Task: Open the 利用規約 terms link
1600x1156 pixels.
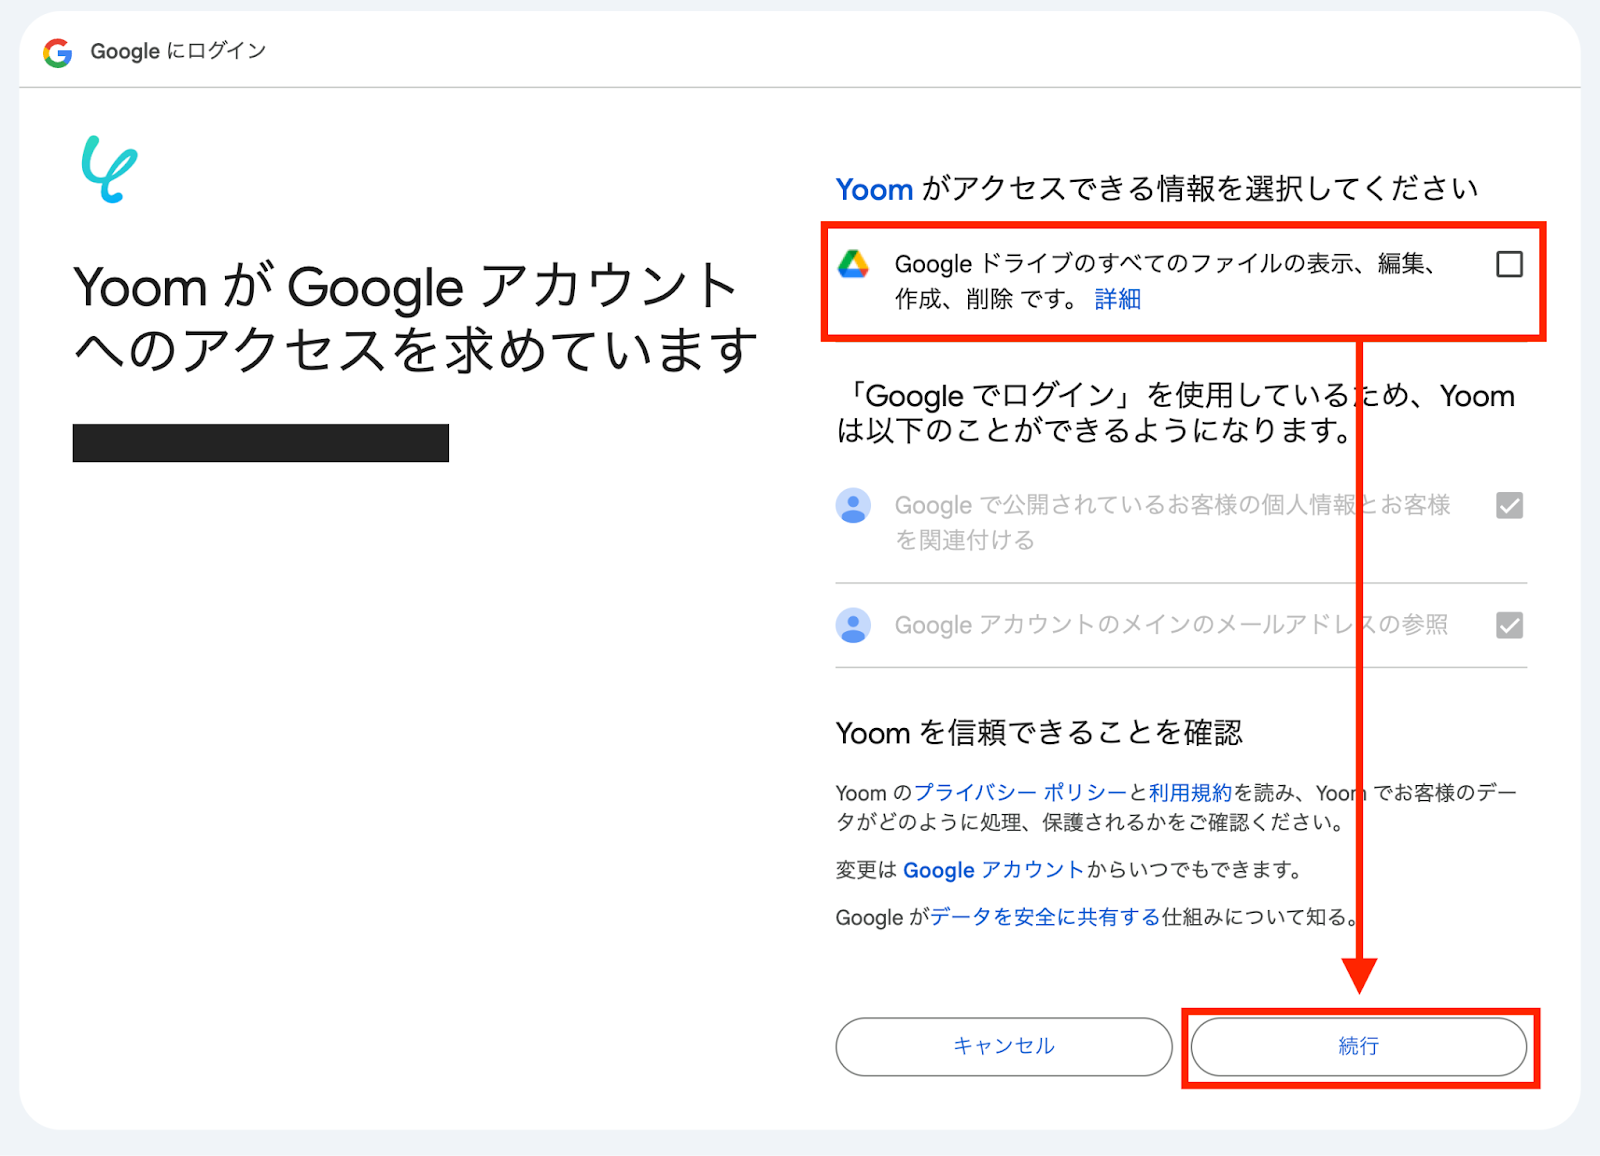Action: coord(1190,792)
